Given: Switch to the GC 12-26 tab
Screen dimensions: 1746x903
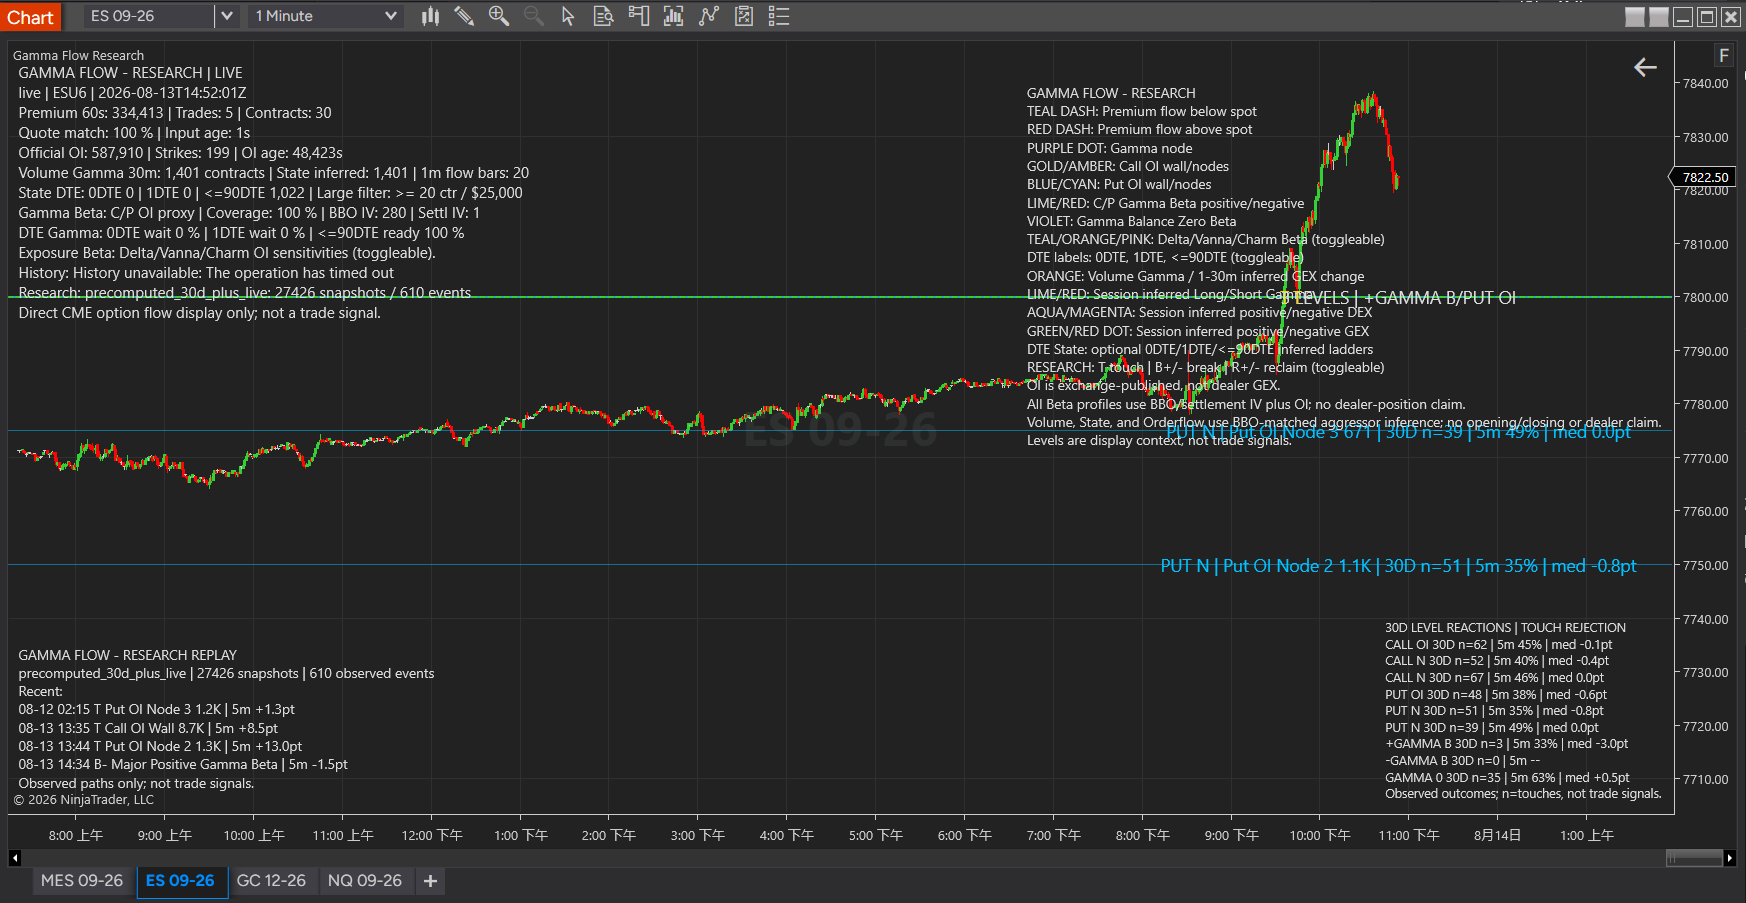Looking at the screenshot, I should tap(271, 881).
